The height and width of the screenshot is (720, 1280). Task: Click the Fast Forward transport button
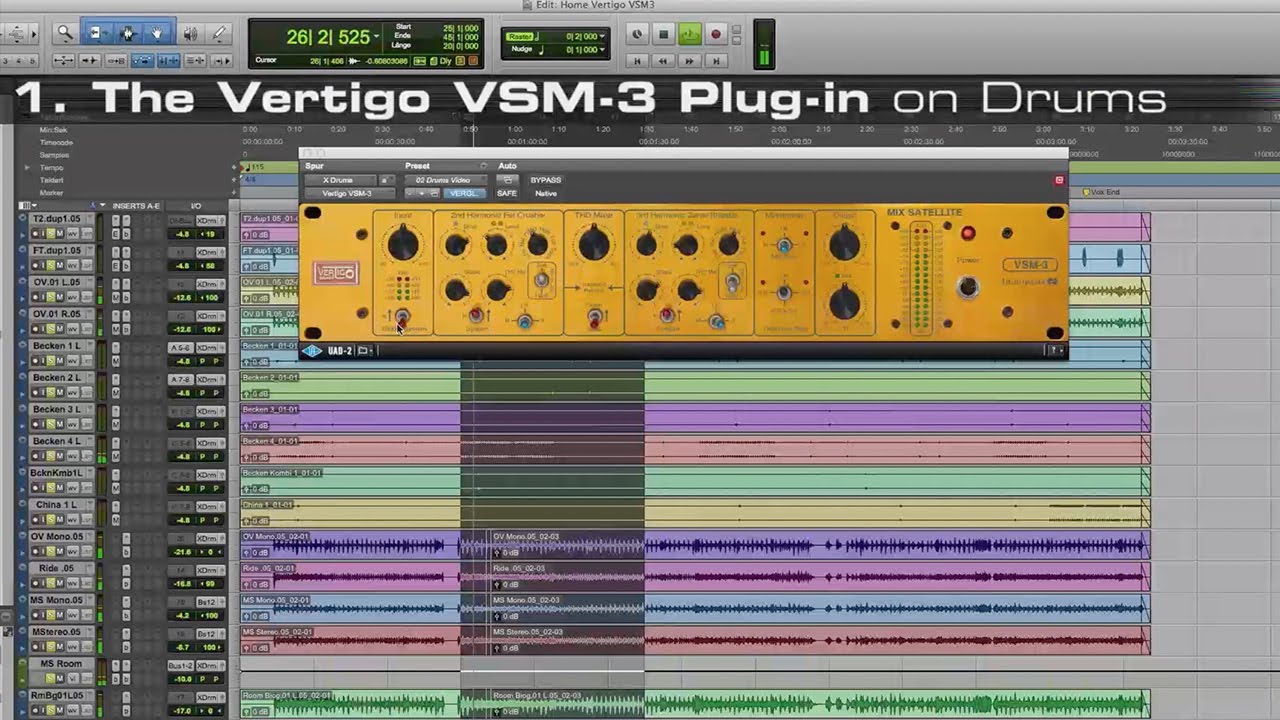pyautogui.click(x=689, y=61)
